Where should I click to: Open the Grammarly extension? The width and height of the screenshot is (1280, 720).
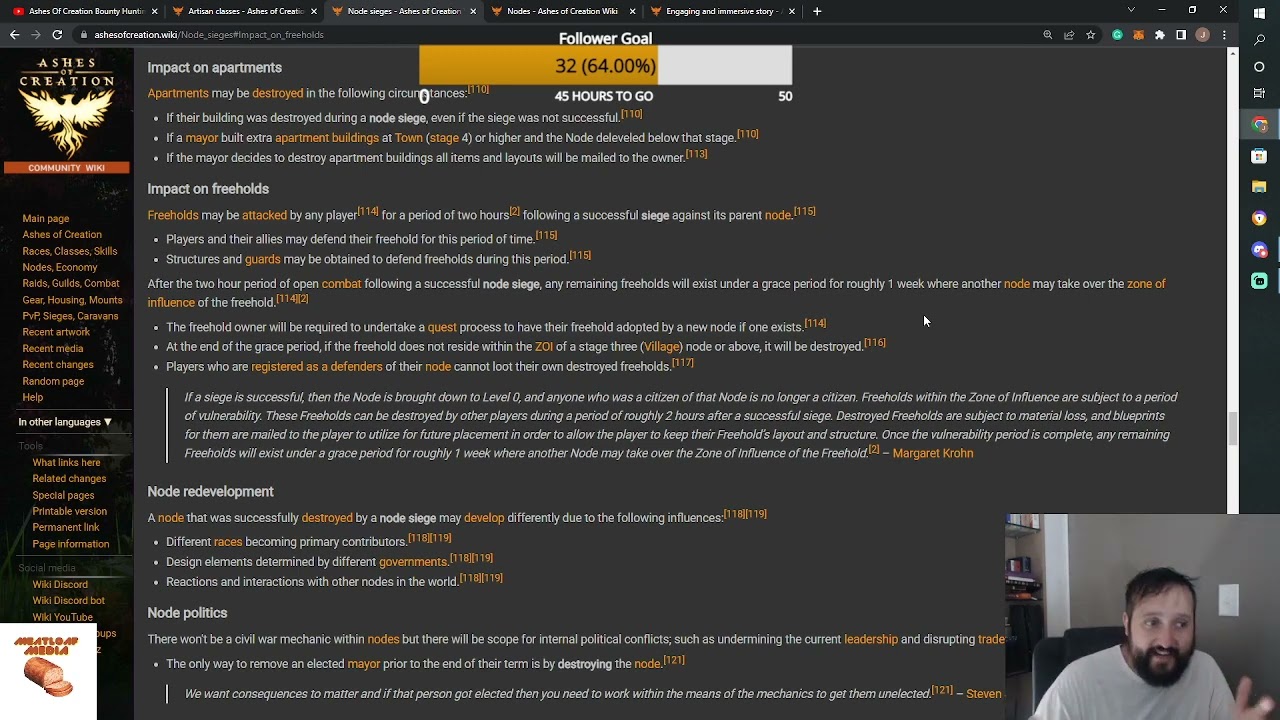tap(1117, 35)
